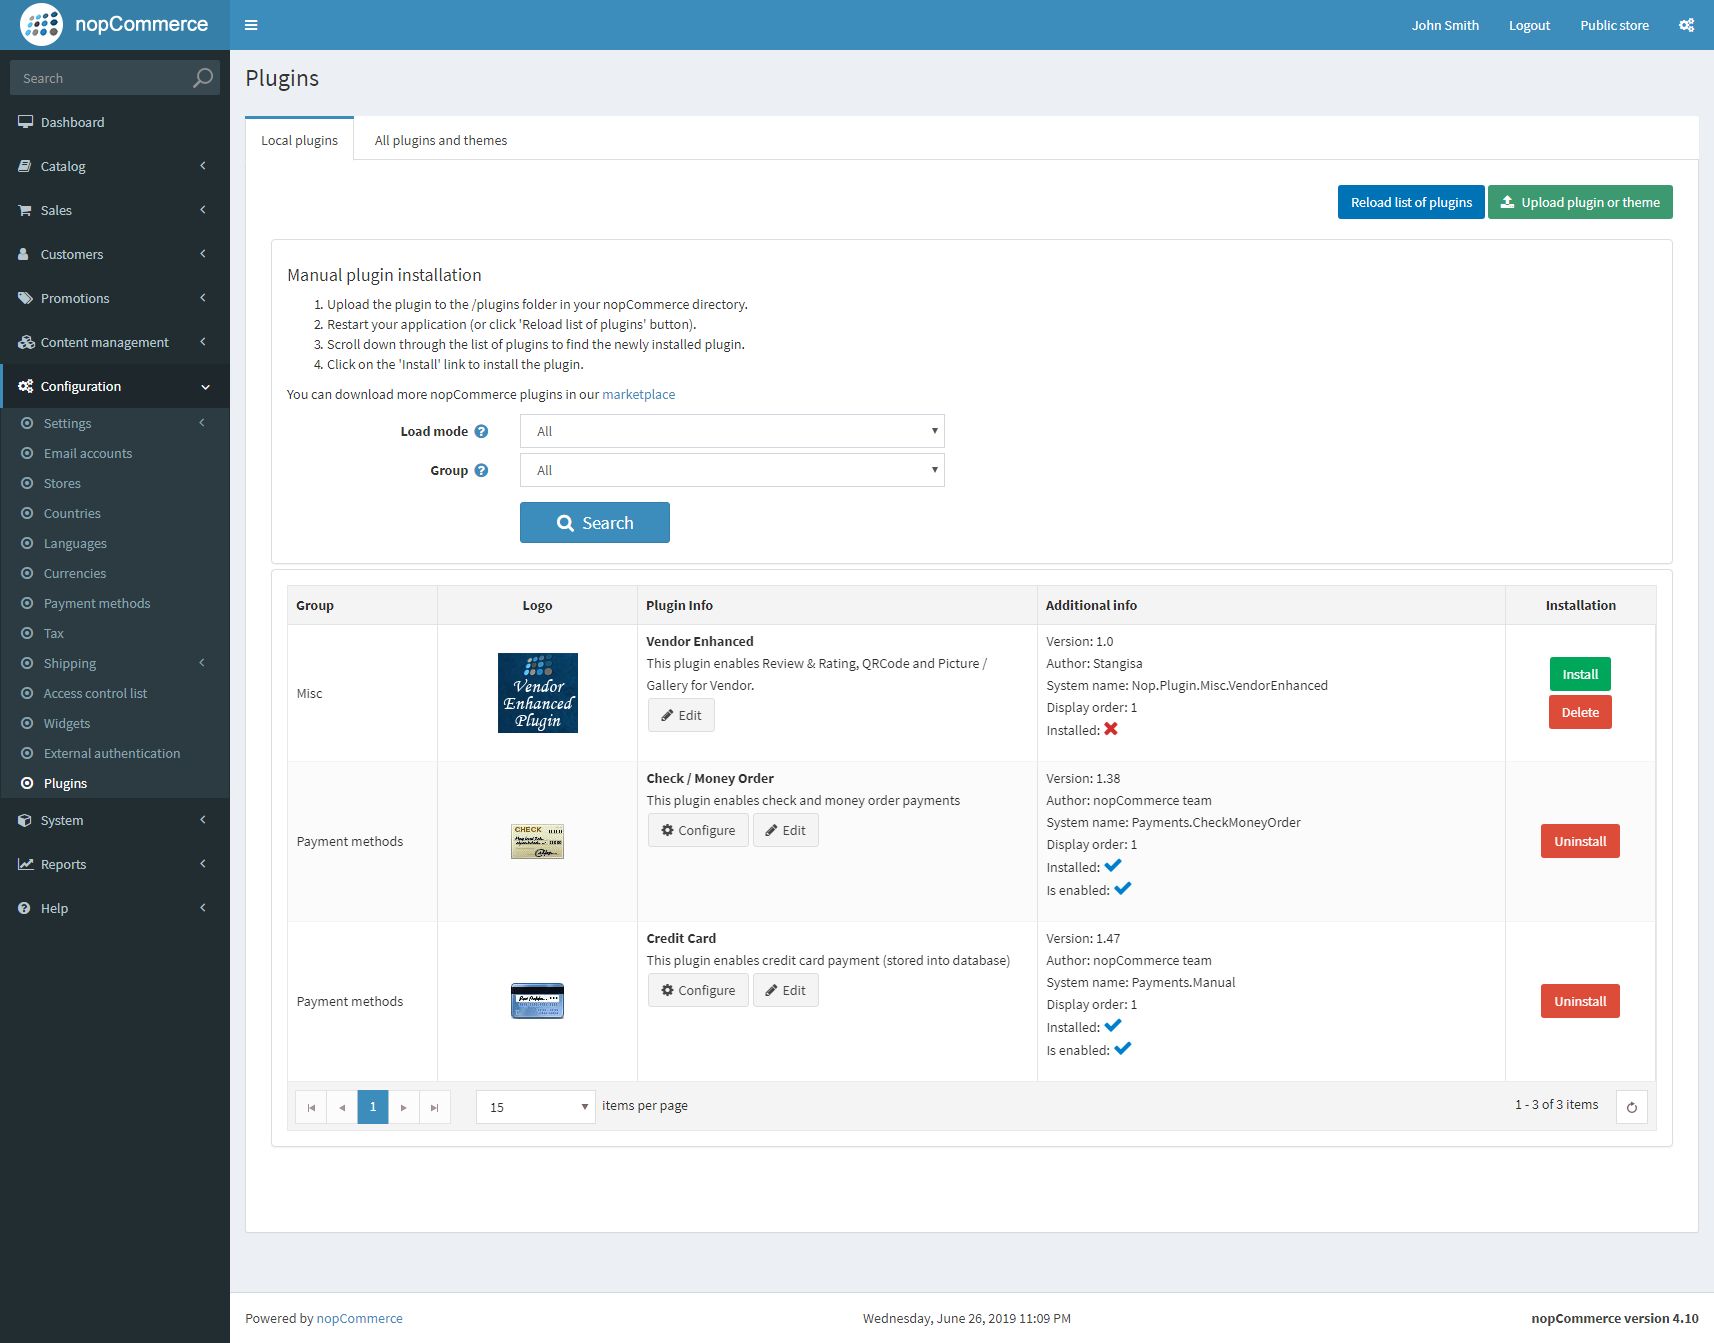
Task: Open Load mode help tooltip icon
Action: tap(481, 431)
